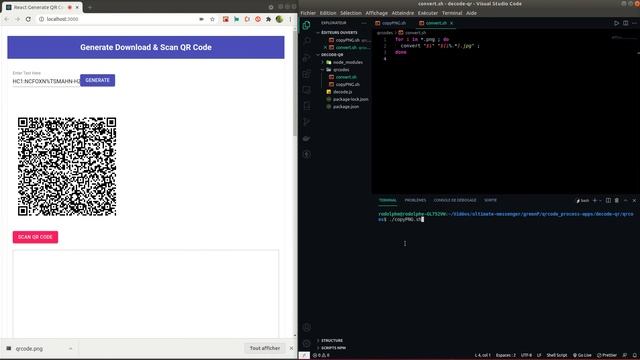Click the generated QR code image
Screen dimensions: 640x360
67,167
